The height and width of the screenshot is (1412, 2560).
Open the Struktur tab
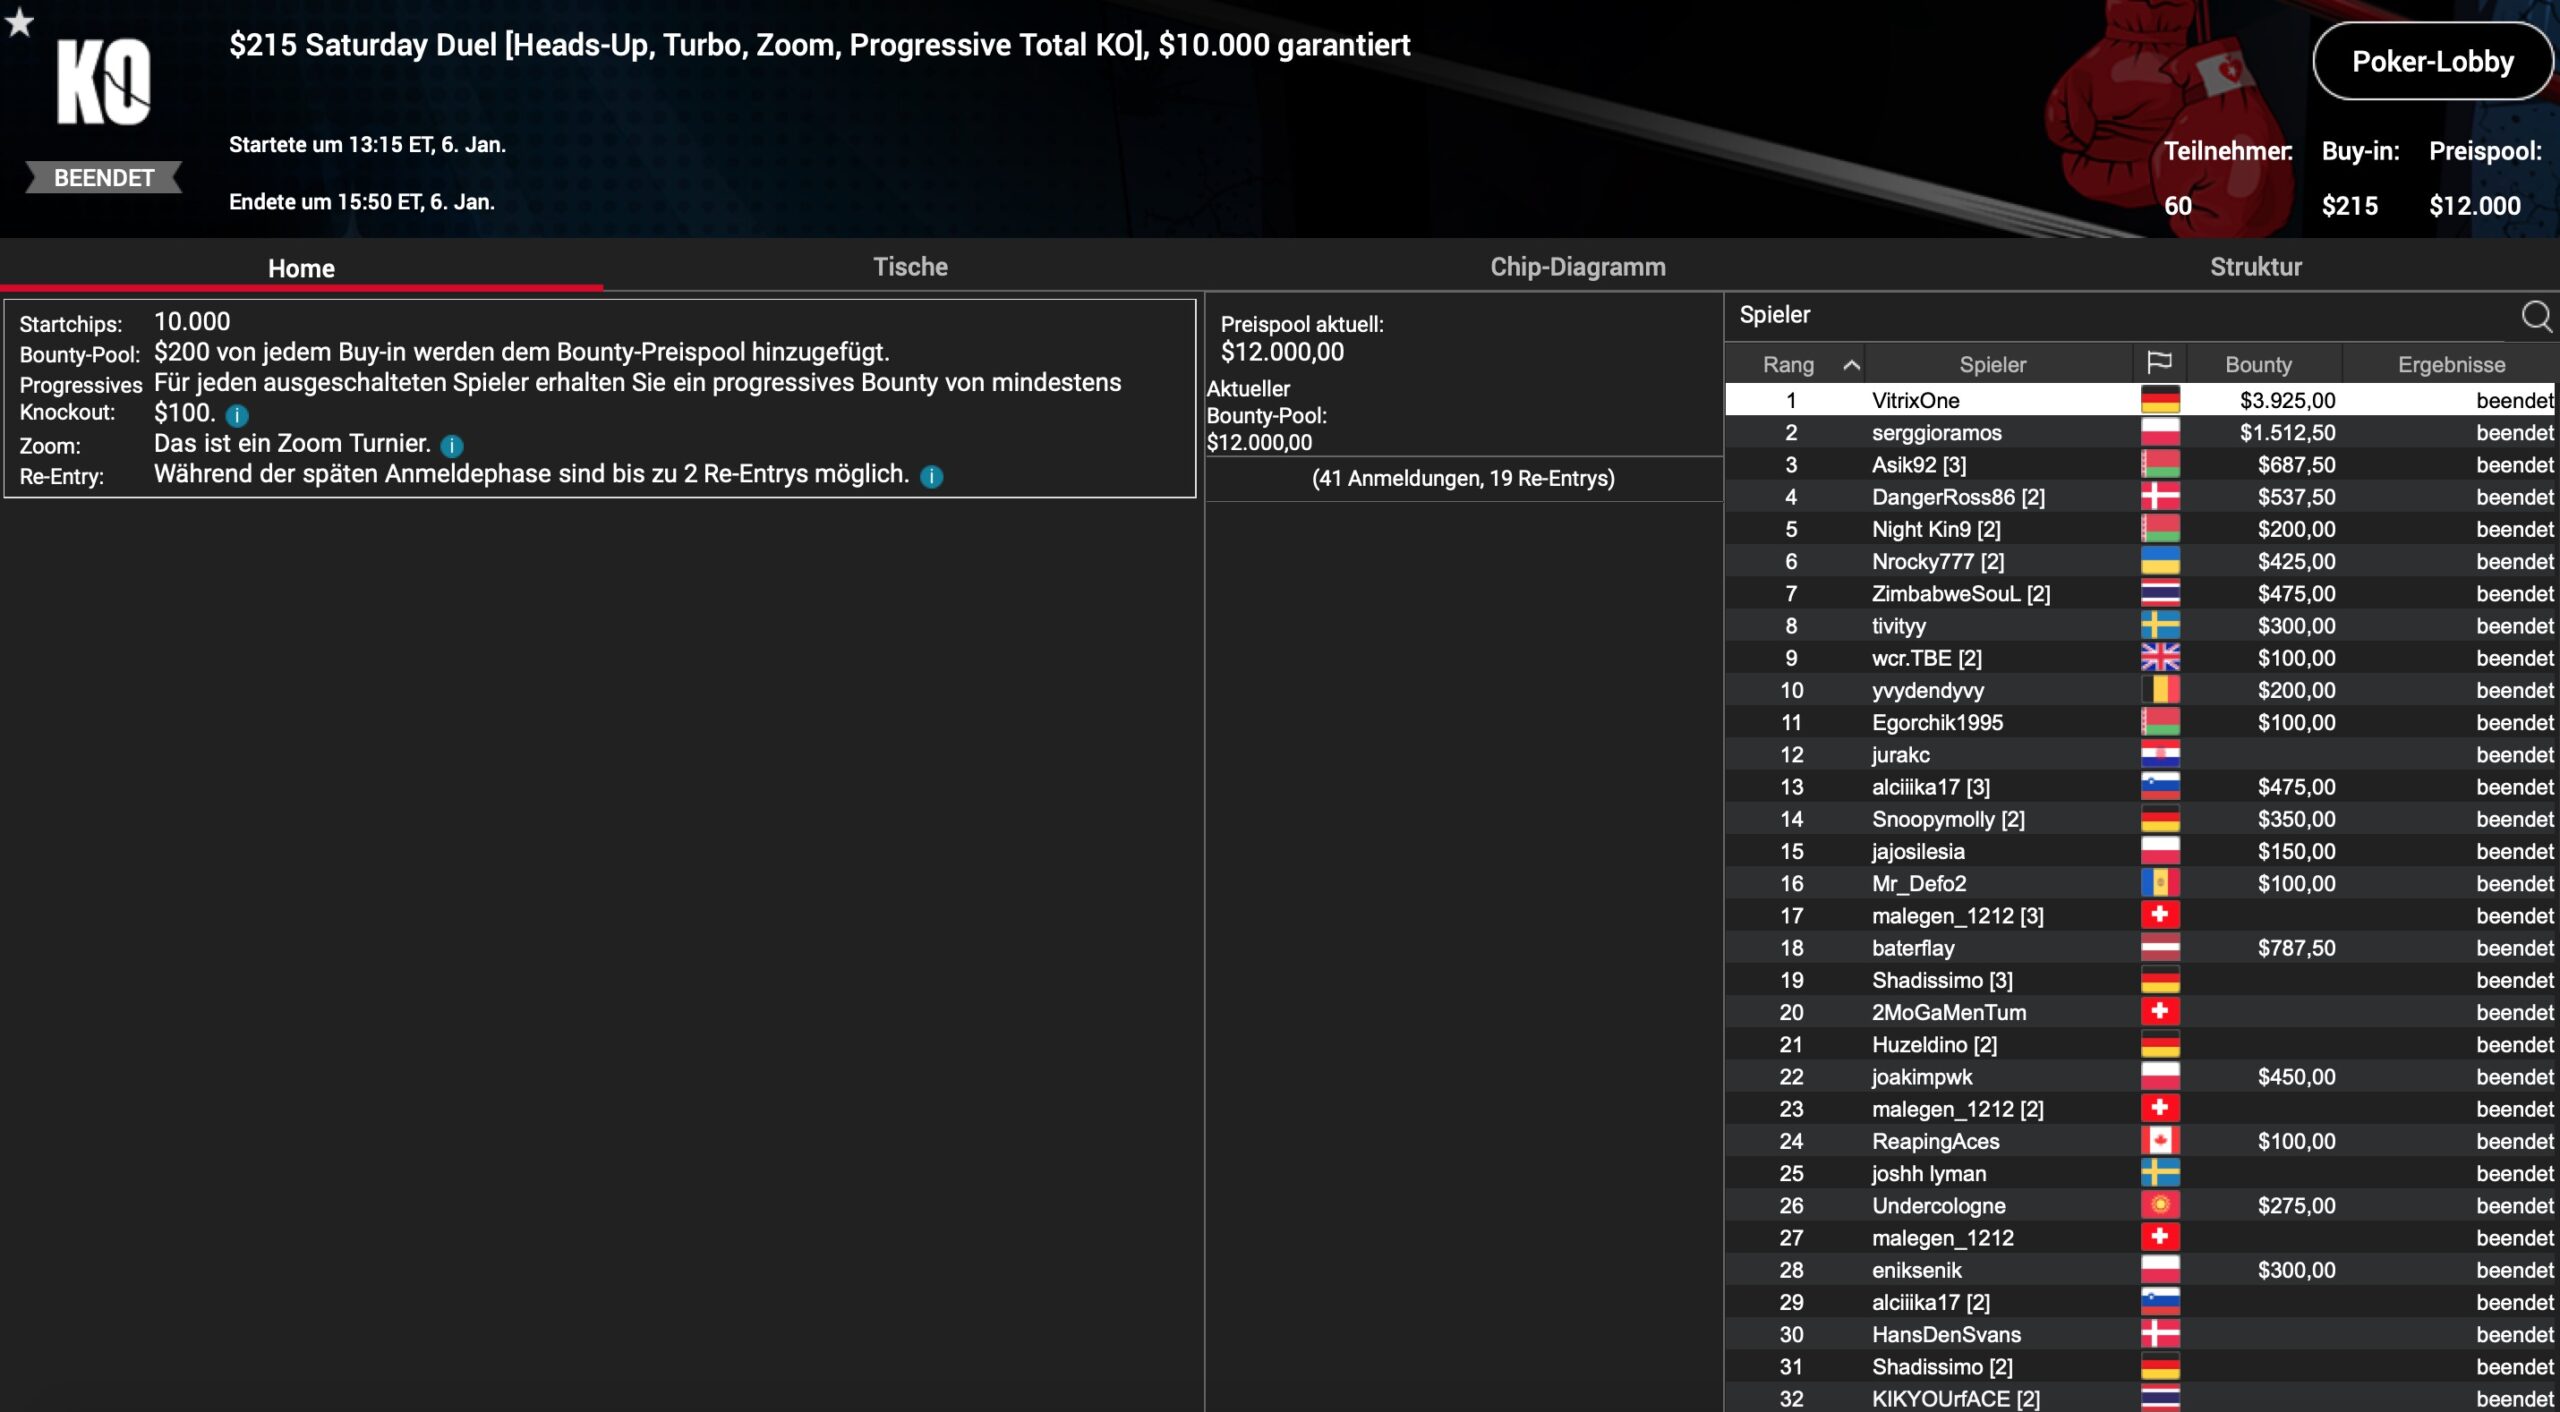point(2255,267)
